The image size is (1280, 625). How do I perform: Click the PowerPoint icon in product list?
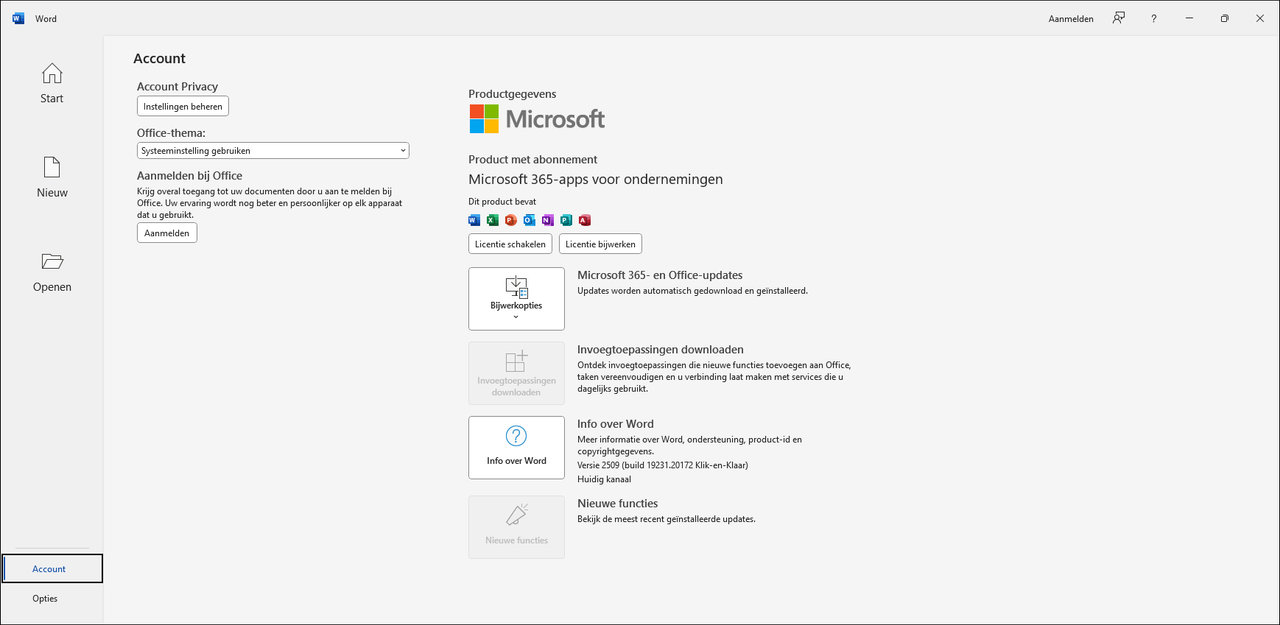click(x=510, y=220)
